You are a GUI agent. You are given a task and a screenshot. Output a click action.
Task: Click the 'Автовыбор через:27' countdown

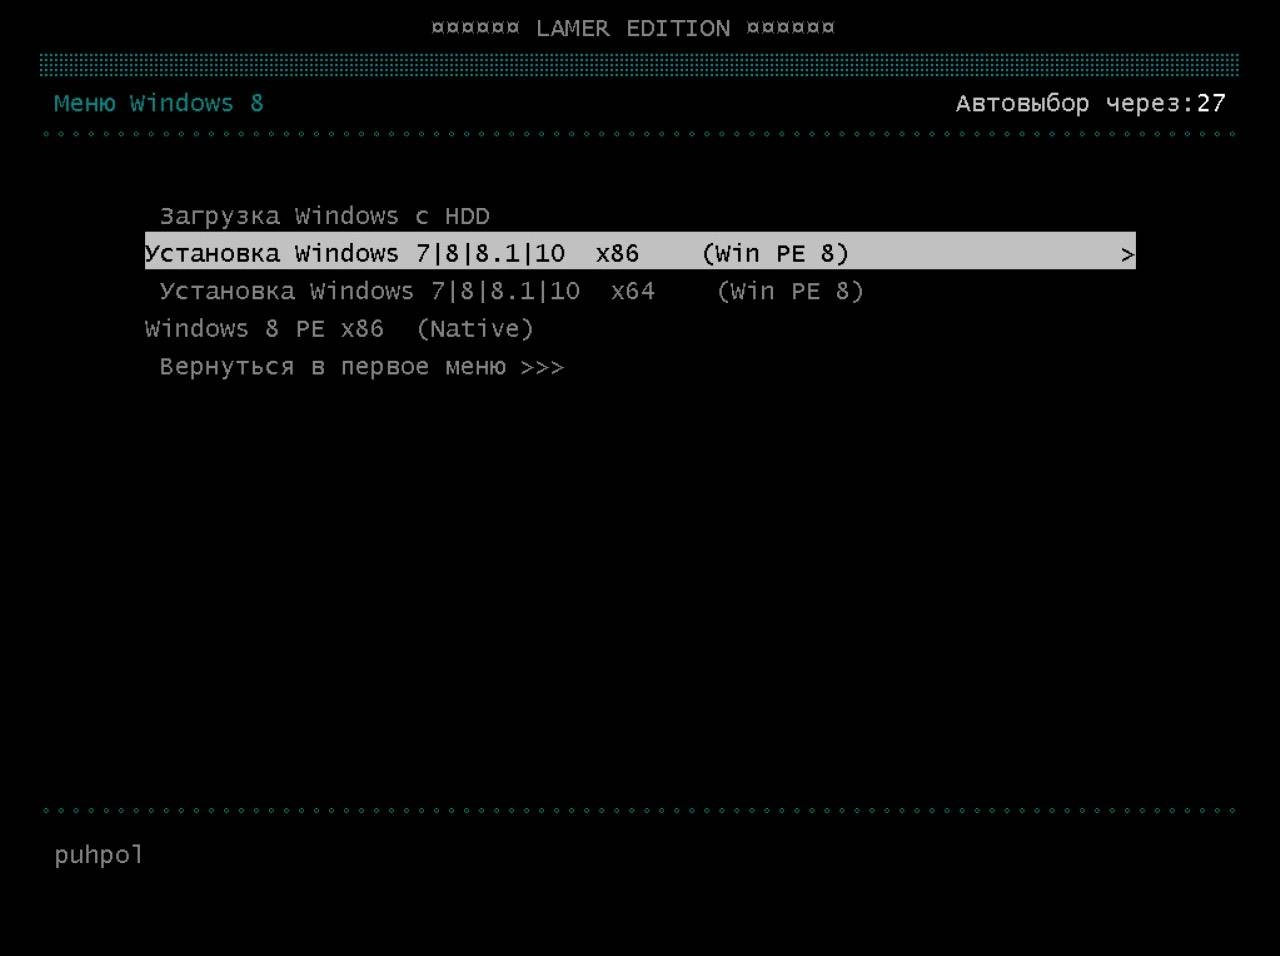(x=1090, y=104)
